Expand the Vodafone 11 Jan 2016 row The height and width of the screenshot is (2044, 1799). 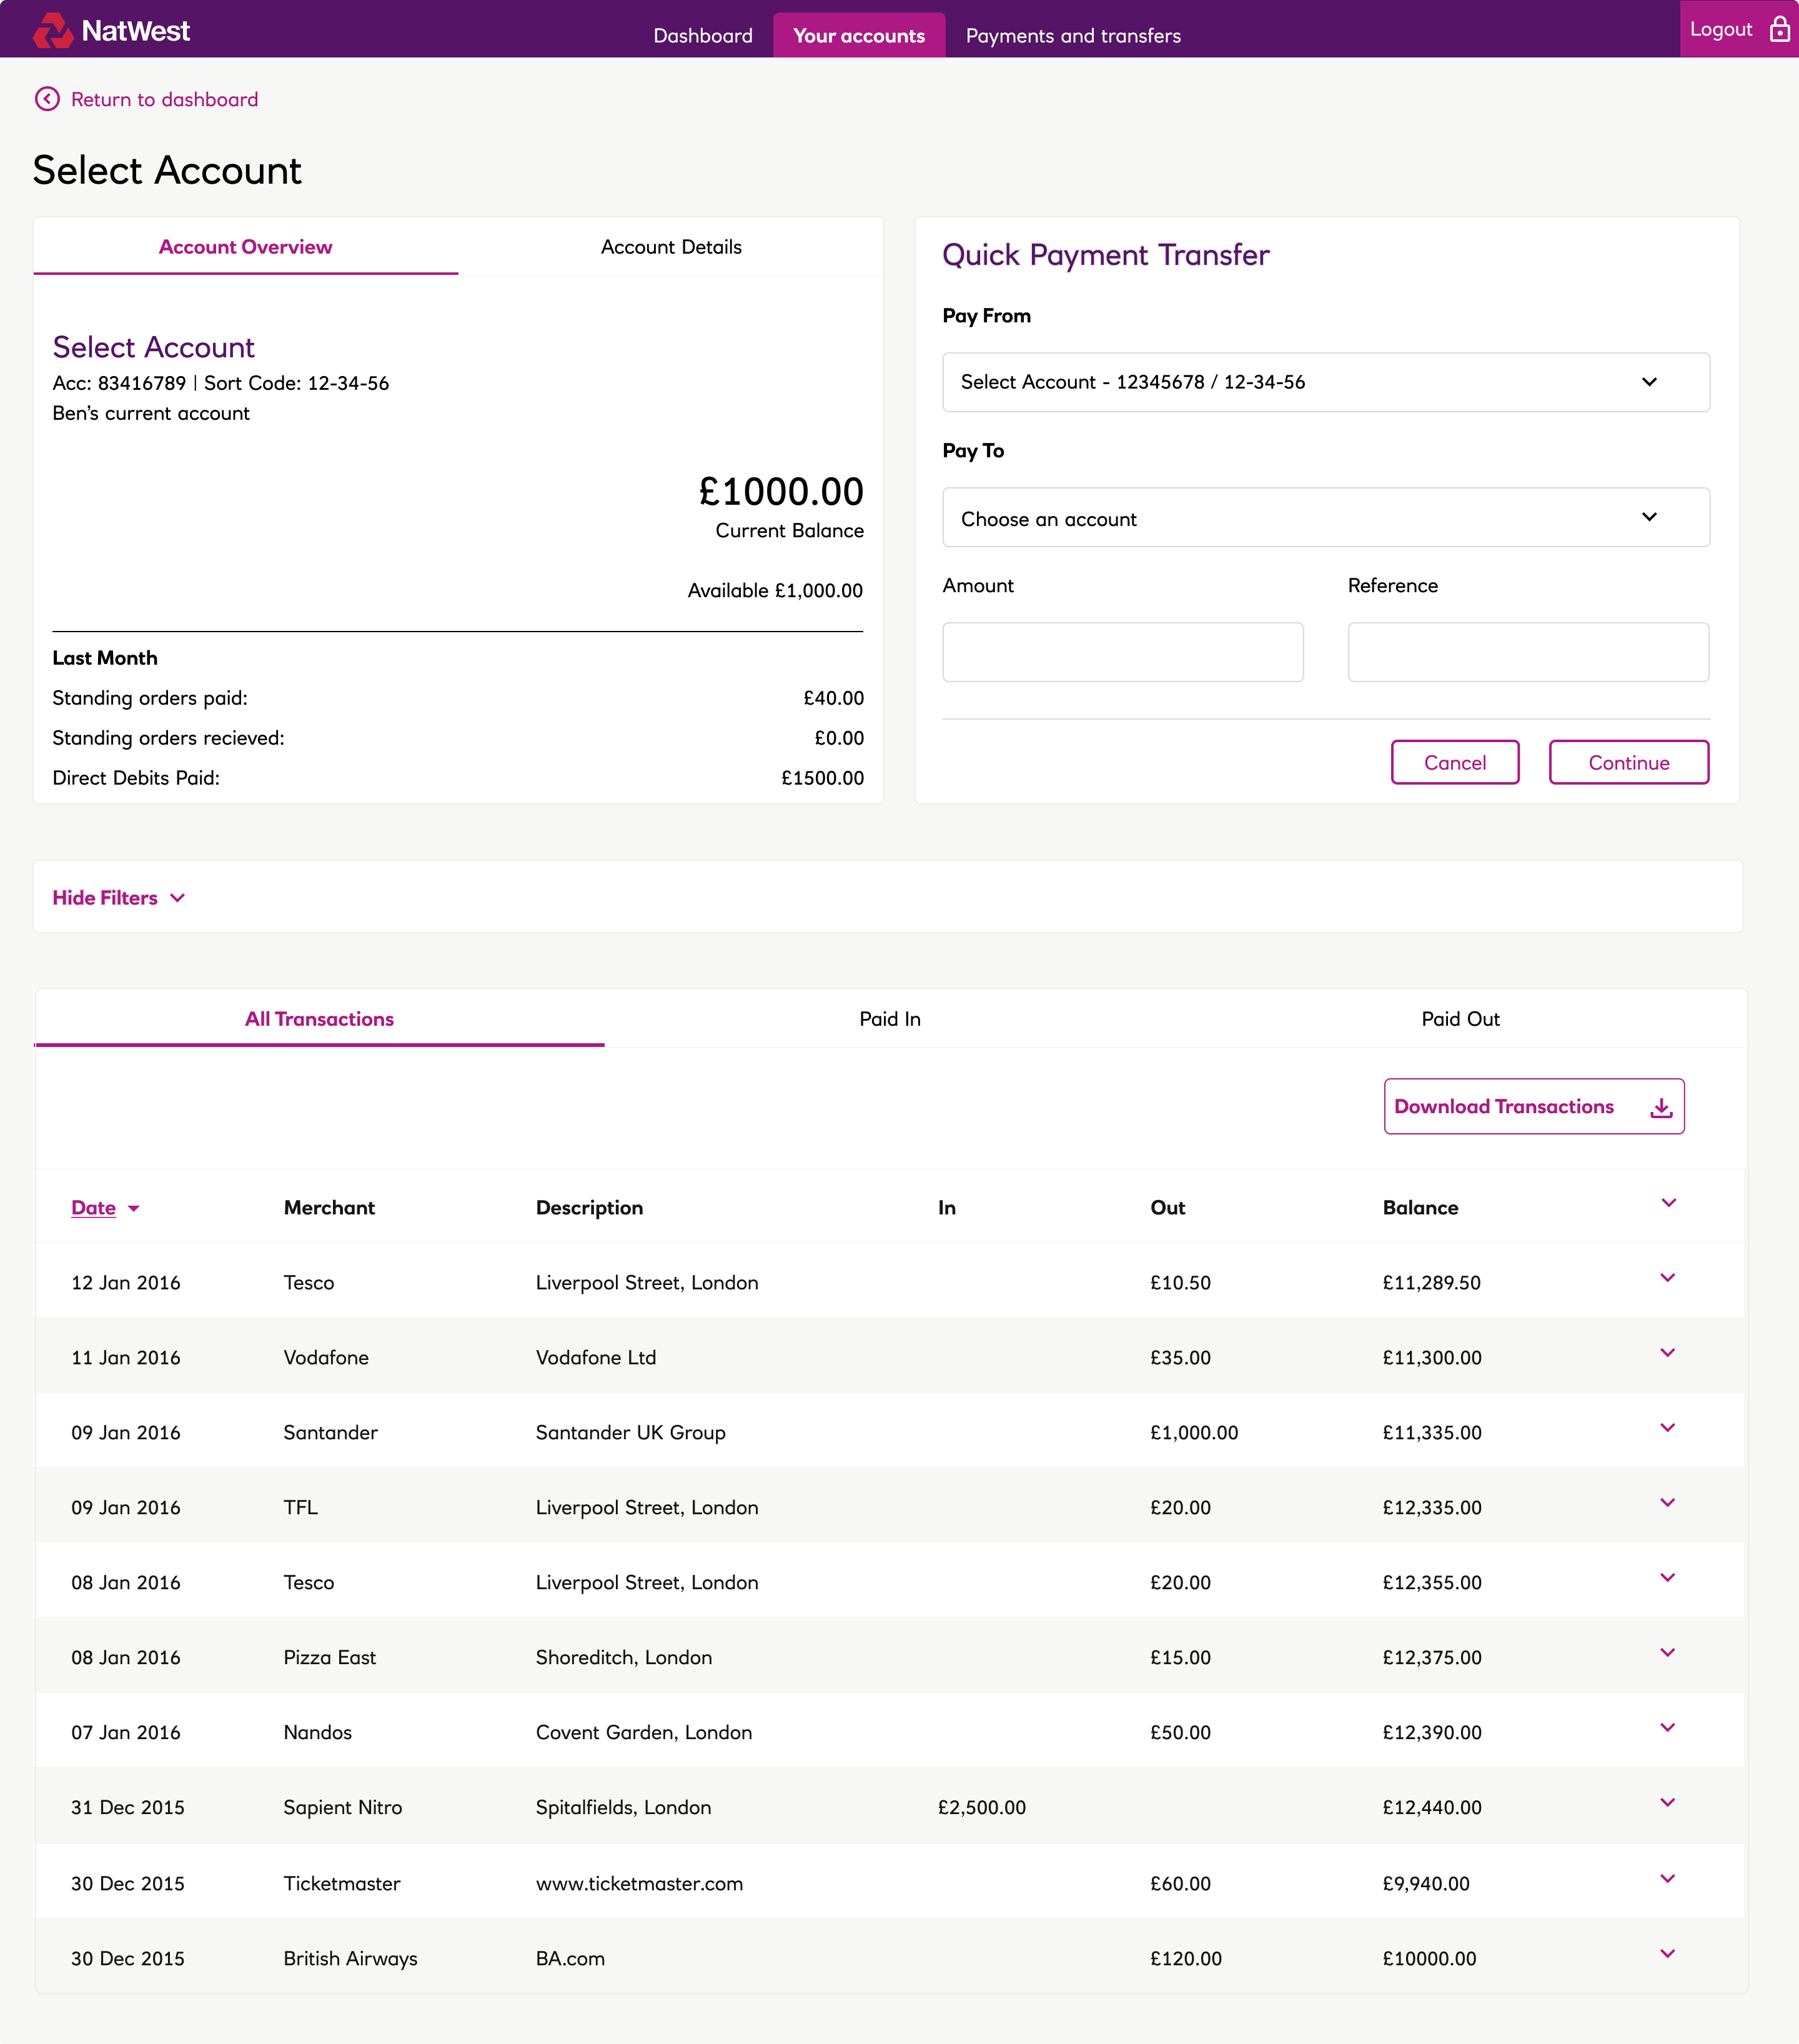tap(1667, 1353)
